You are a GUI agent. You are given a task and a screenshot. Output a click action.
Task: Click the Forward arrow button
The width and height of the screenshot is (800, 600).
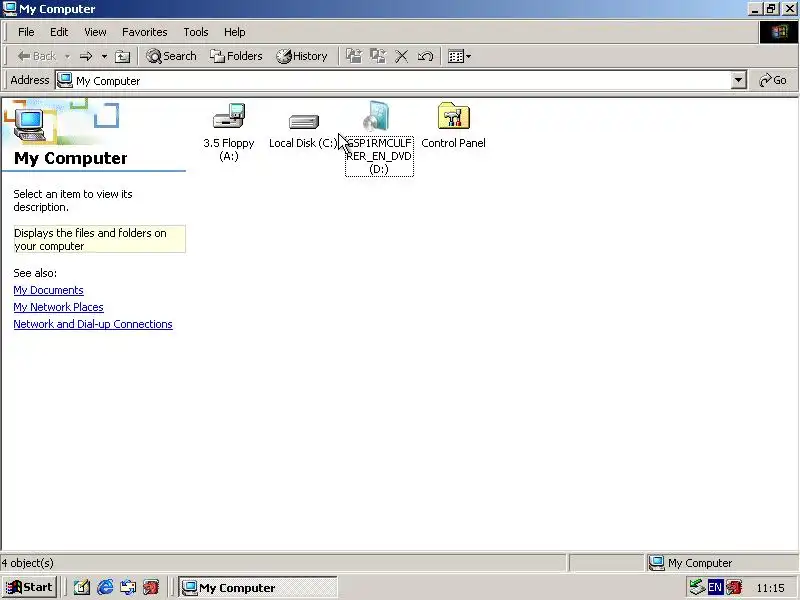click(86, 56)
